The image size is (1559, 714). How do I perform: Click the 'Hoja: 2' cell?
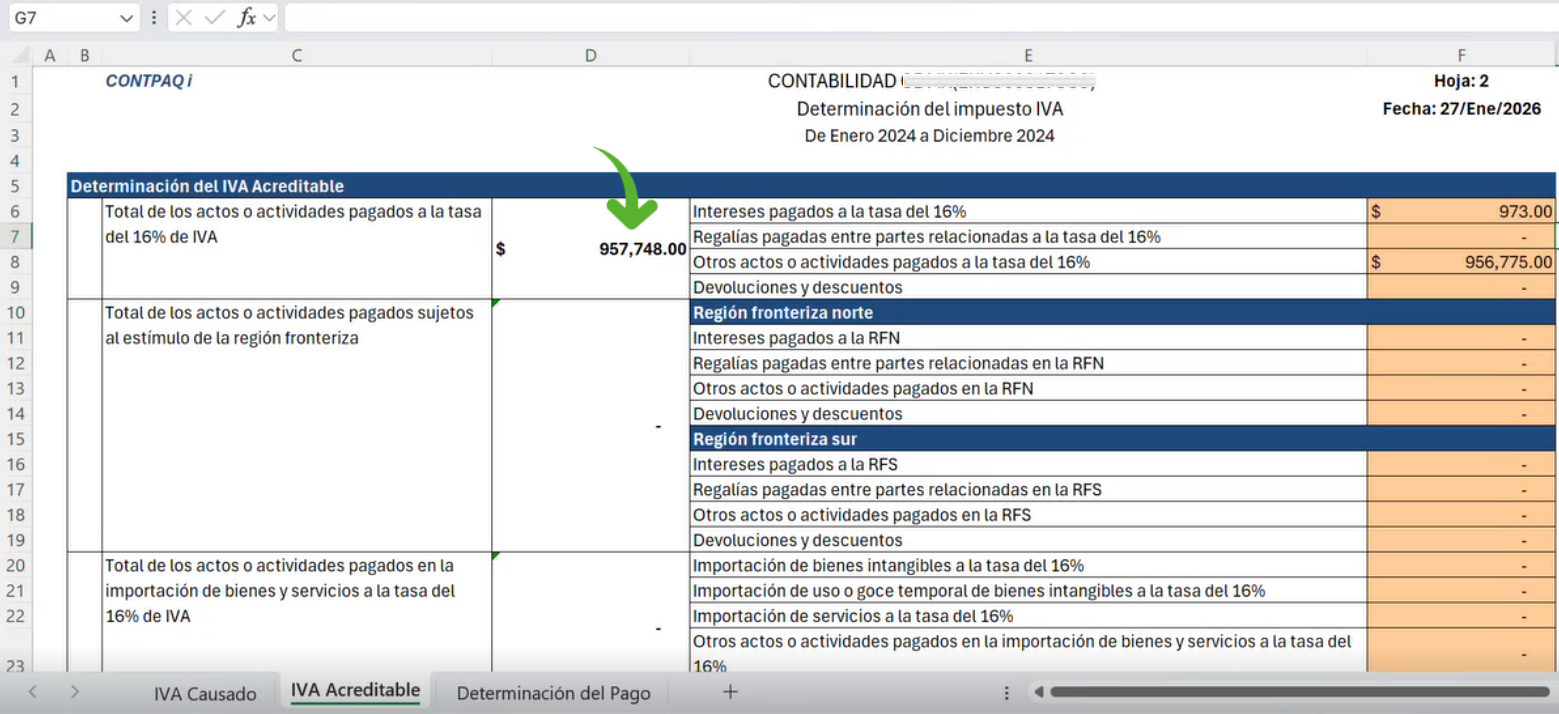[x=1461, y=82]
